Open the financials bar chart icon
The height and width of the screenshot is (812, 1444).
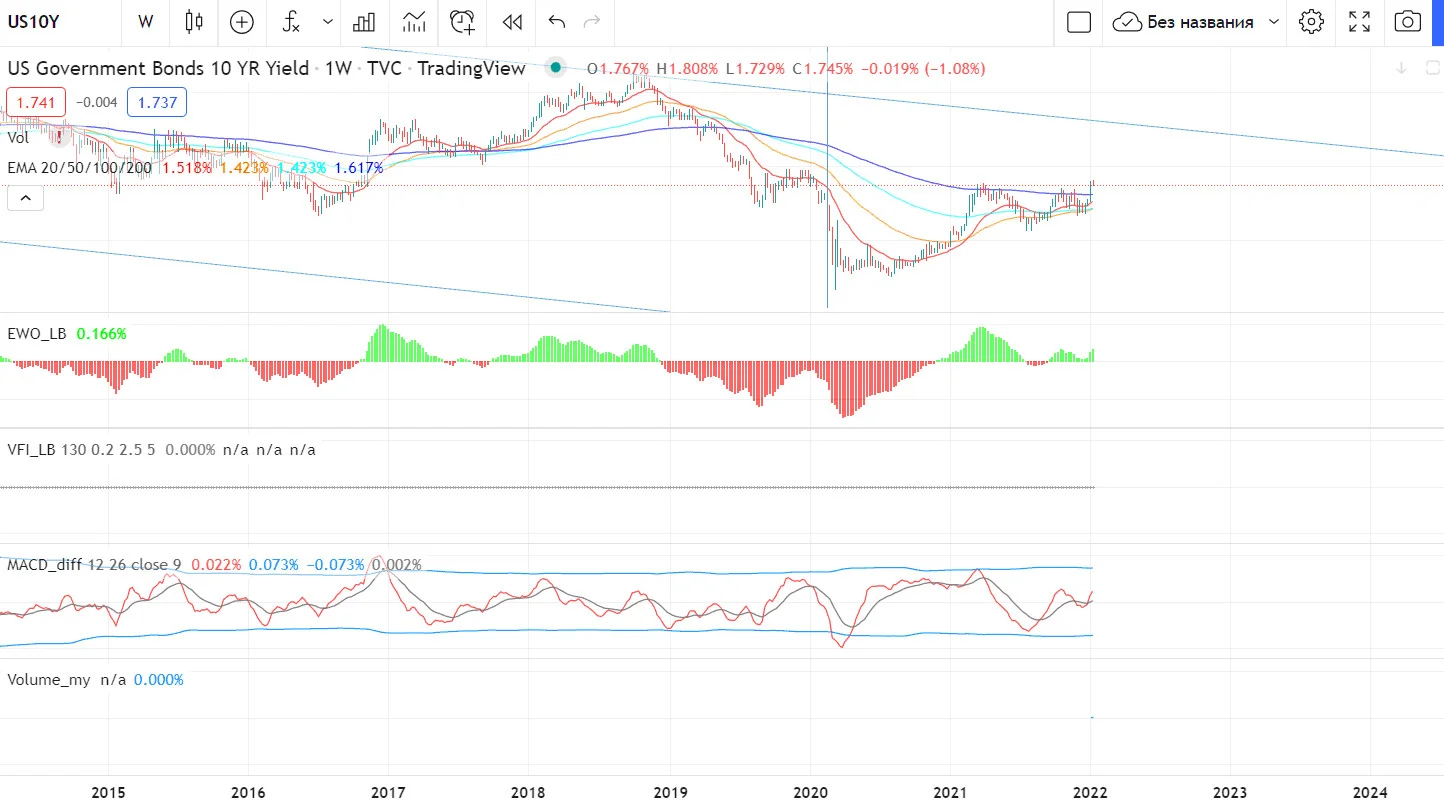pos(364,21)
